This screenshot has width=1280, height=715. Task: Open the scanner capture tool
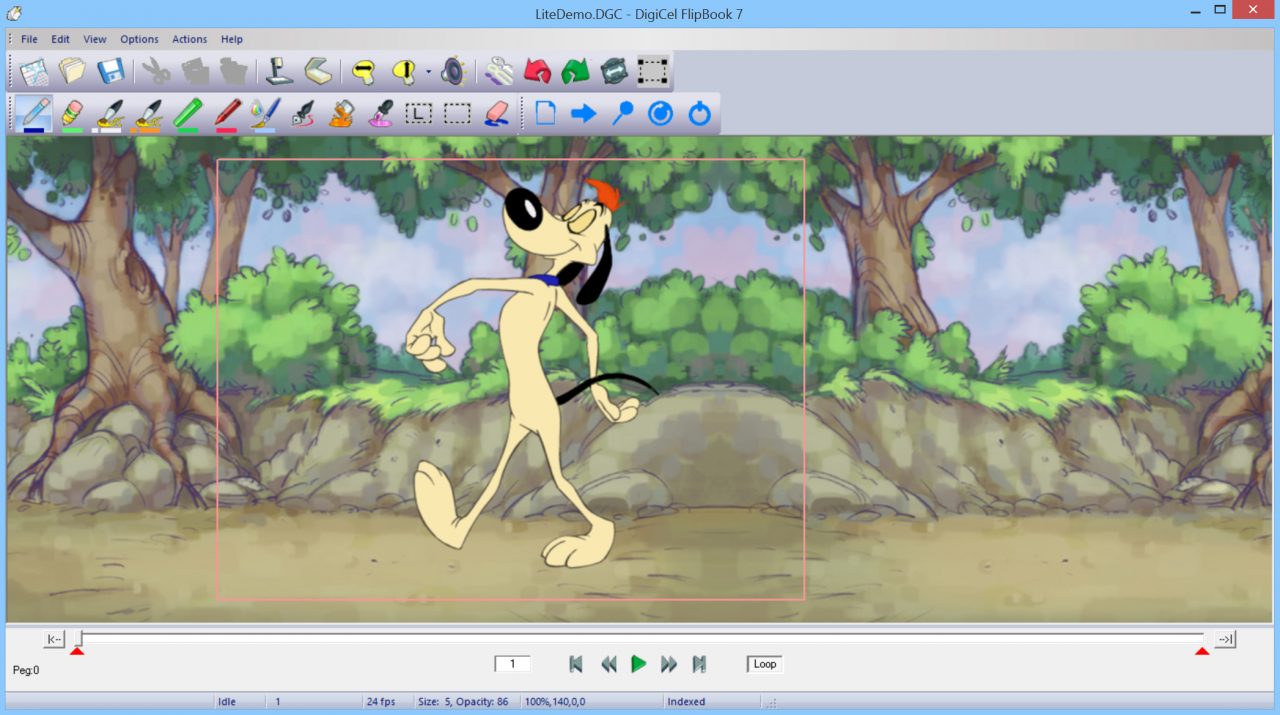coord(317,71)
